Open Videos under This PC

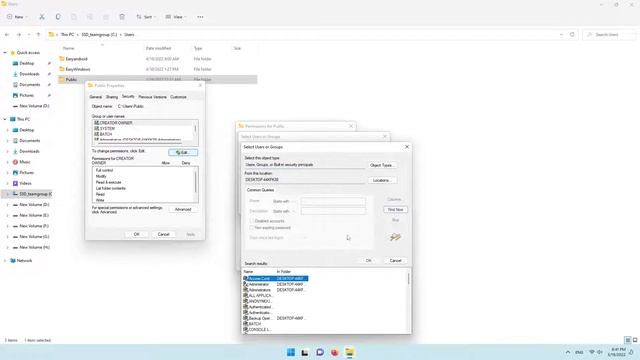coord(25,183)
